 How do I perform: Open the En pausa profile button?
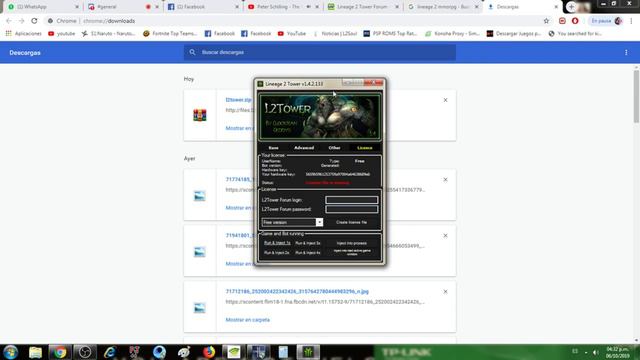(x=606, y=21)
